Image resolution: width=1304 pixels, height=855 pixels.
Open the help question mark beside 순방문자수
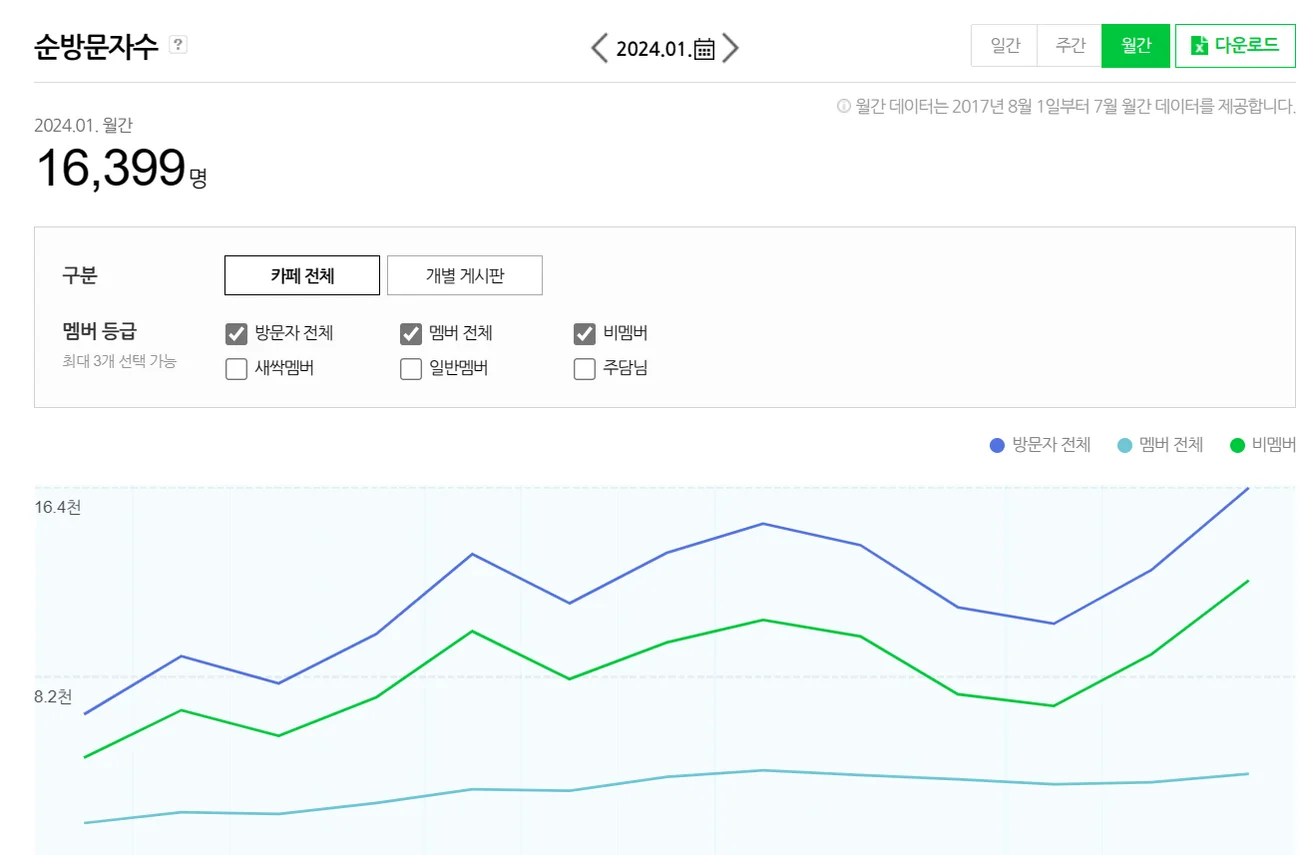(178, 44)
